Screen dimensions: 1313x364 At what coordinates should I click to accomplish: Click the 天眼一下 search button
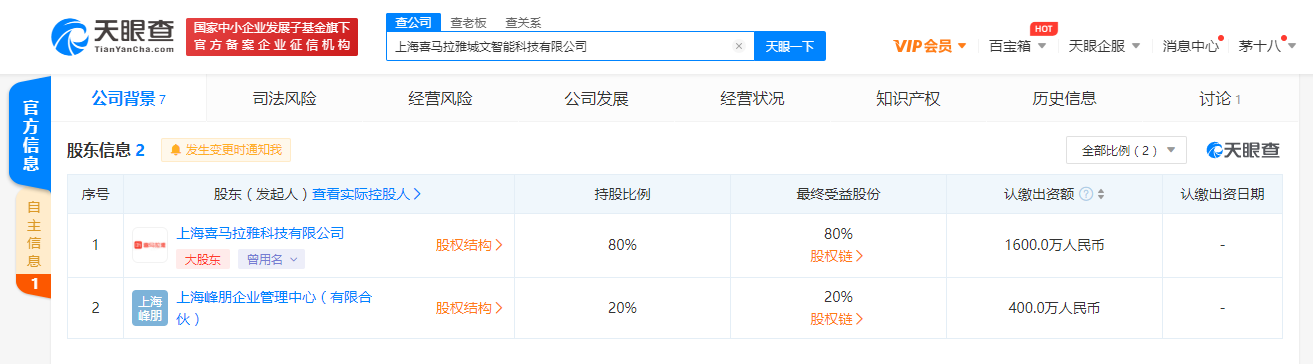(789, 46)
